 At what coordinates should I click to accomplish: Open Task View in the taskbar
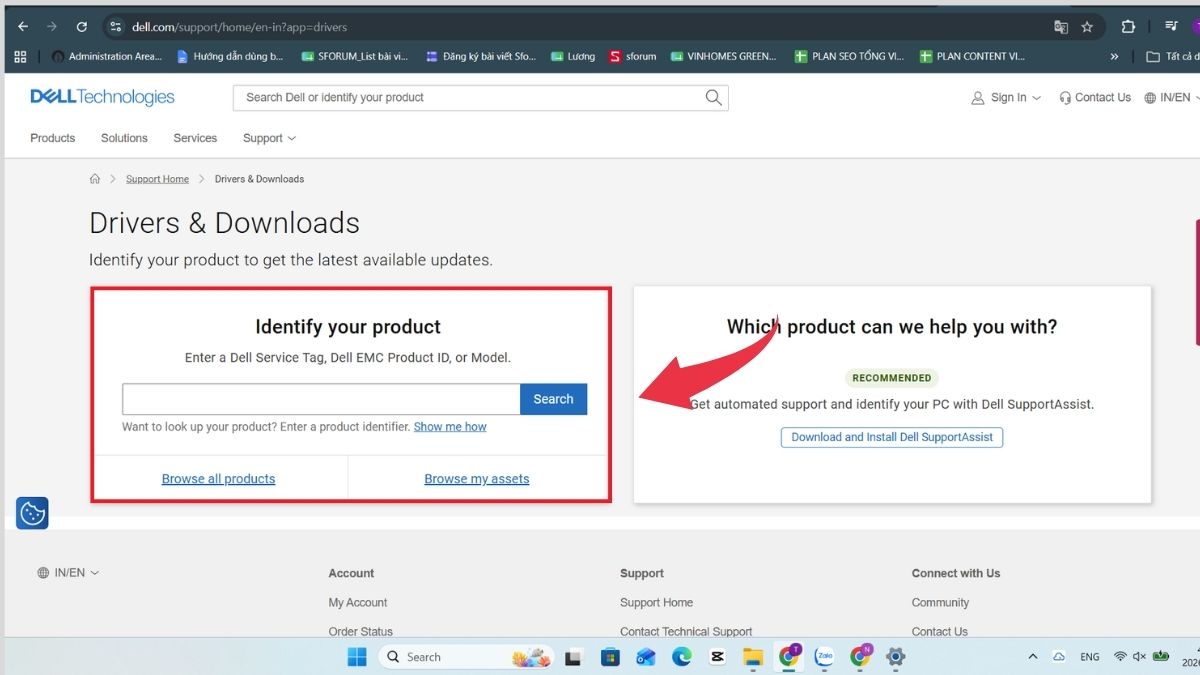pyautogui.click(x=573, y=657)
